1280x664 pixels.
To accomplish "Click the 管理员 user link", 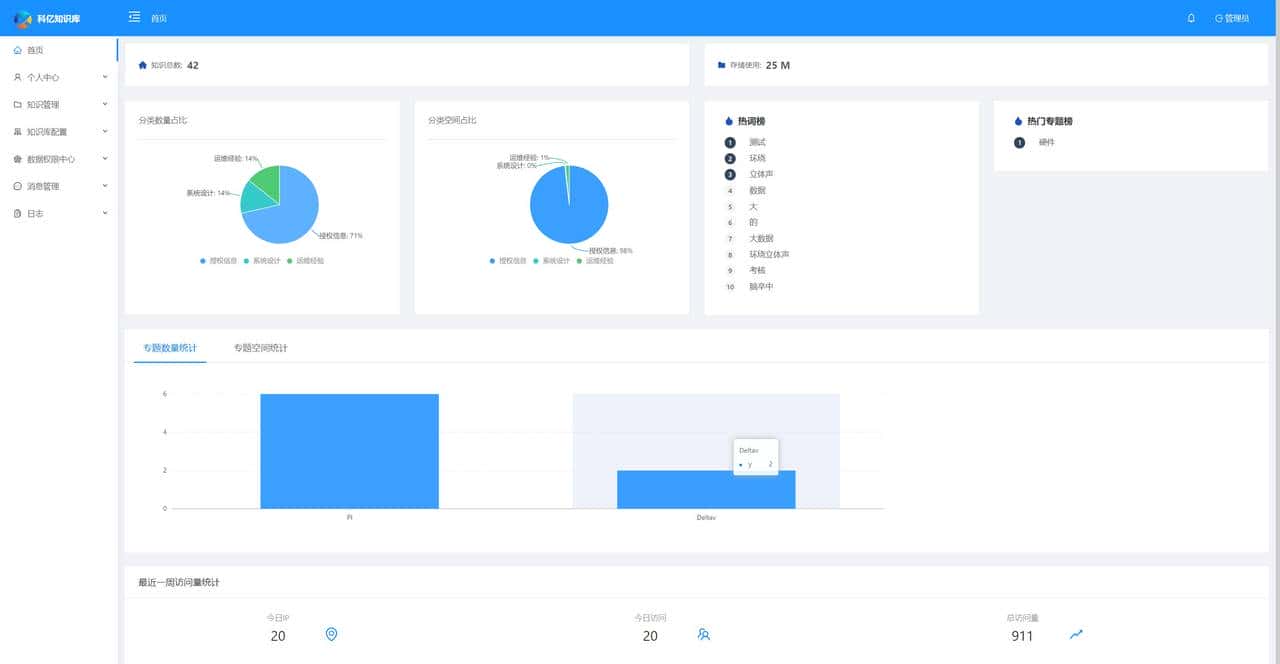I will [1232, 18].
